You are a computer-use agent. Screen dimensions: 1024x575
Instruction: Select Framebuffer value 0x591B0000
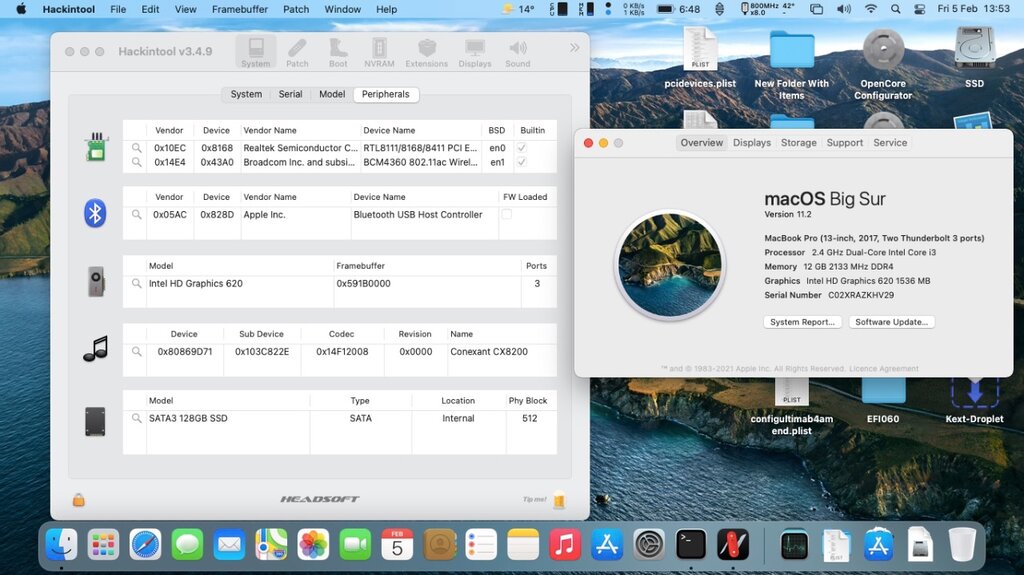pyautogui.click(x=363, y=284)
